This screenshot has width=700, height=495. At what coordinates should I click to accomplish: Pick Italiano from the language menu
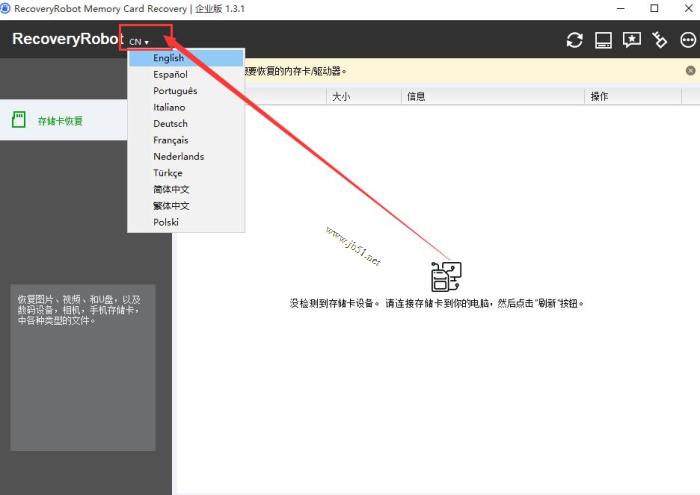click(x=186, y=108)
